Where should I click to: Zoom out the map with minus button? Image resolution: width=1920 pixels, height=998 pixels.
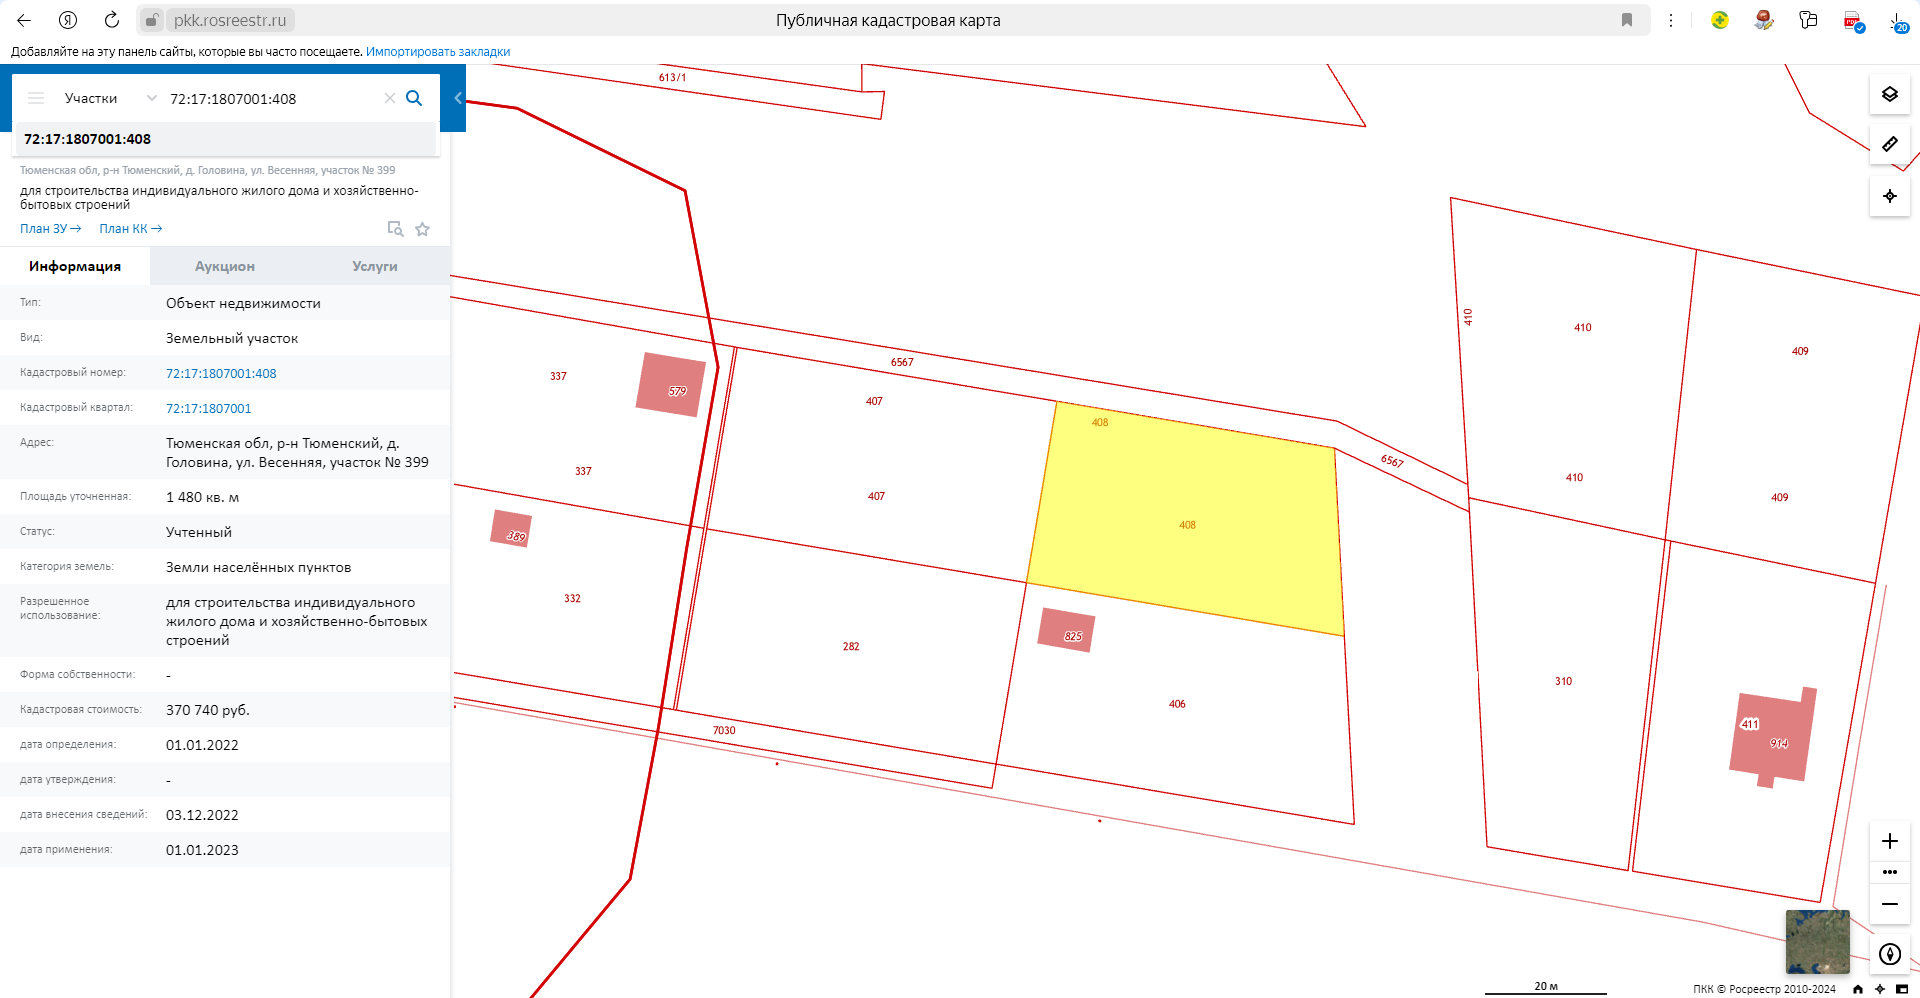click(1890, 904)
